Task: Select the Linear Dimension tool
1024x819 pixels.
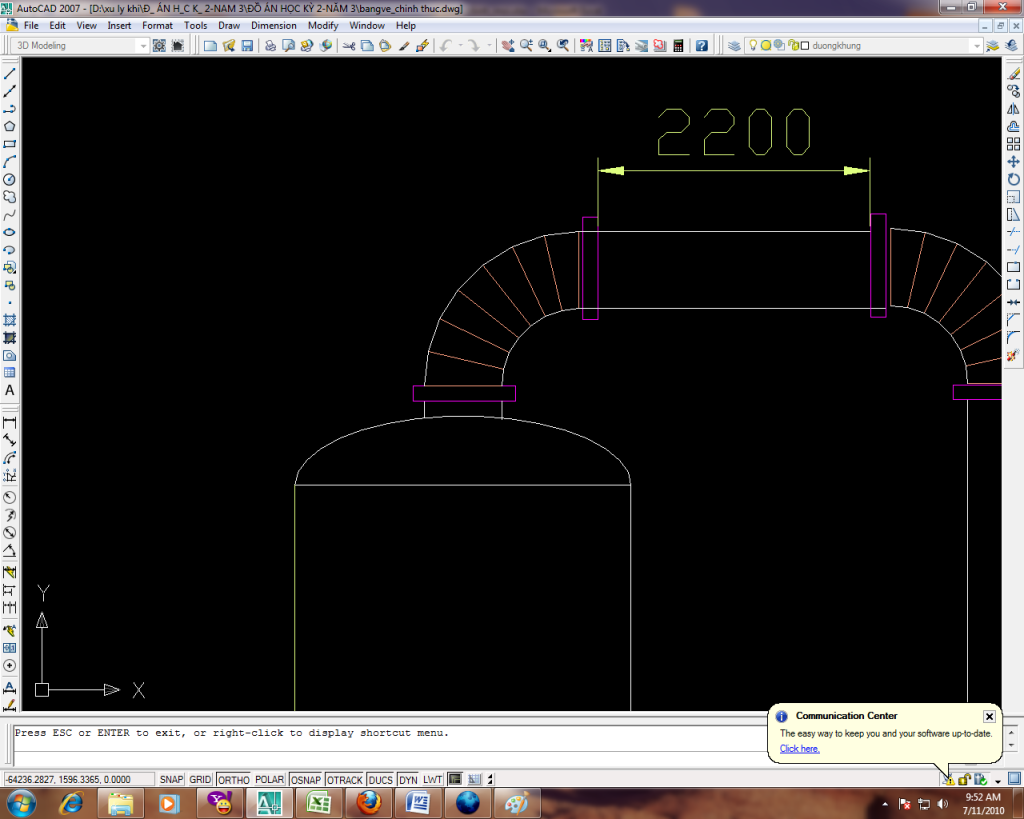Action: (10, 423)
